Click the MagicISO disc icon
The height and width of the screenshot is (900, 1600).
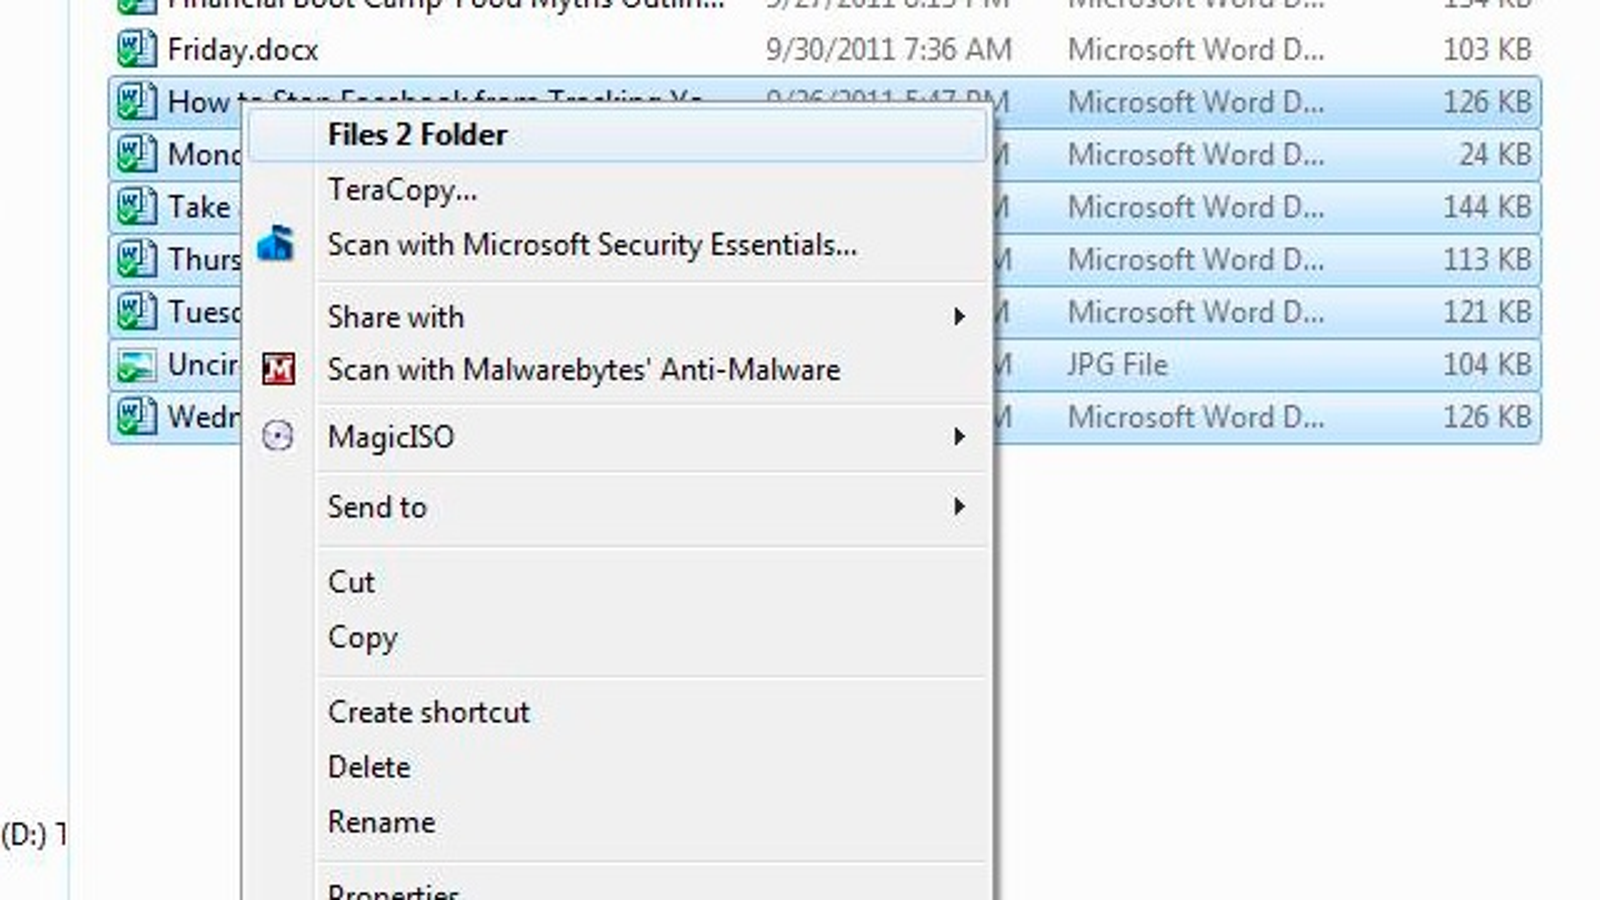pos(277,436)
